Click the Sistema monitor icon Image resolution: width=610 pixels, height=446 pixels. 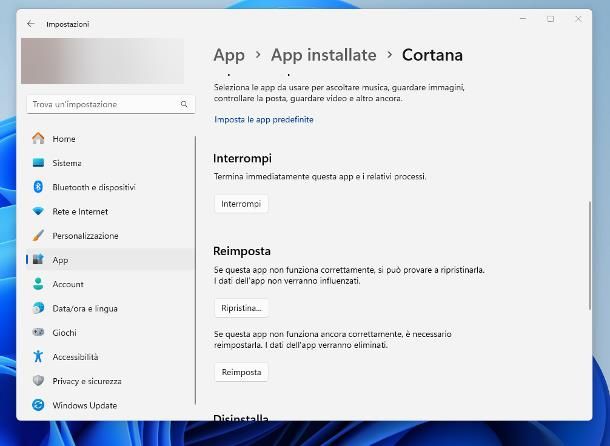(38, 163)
